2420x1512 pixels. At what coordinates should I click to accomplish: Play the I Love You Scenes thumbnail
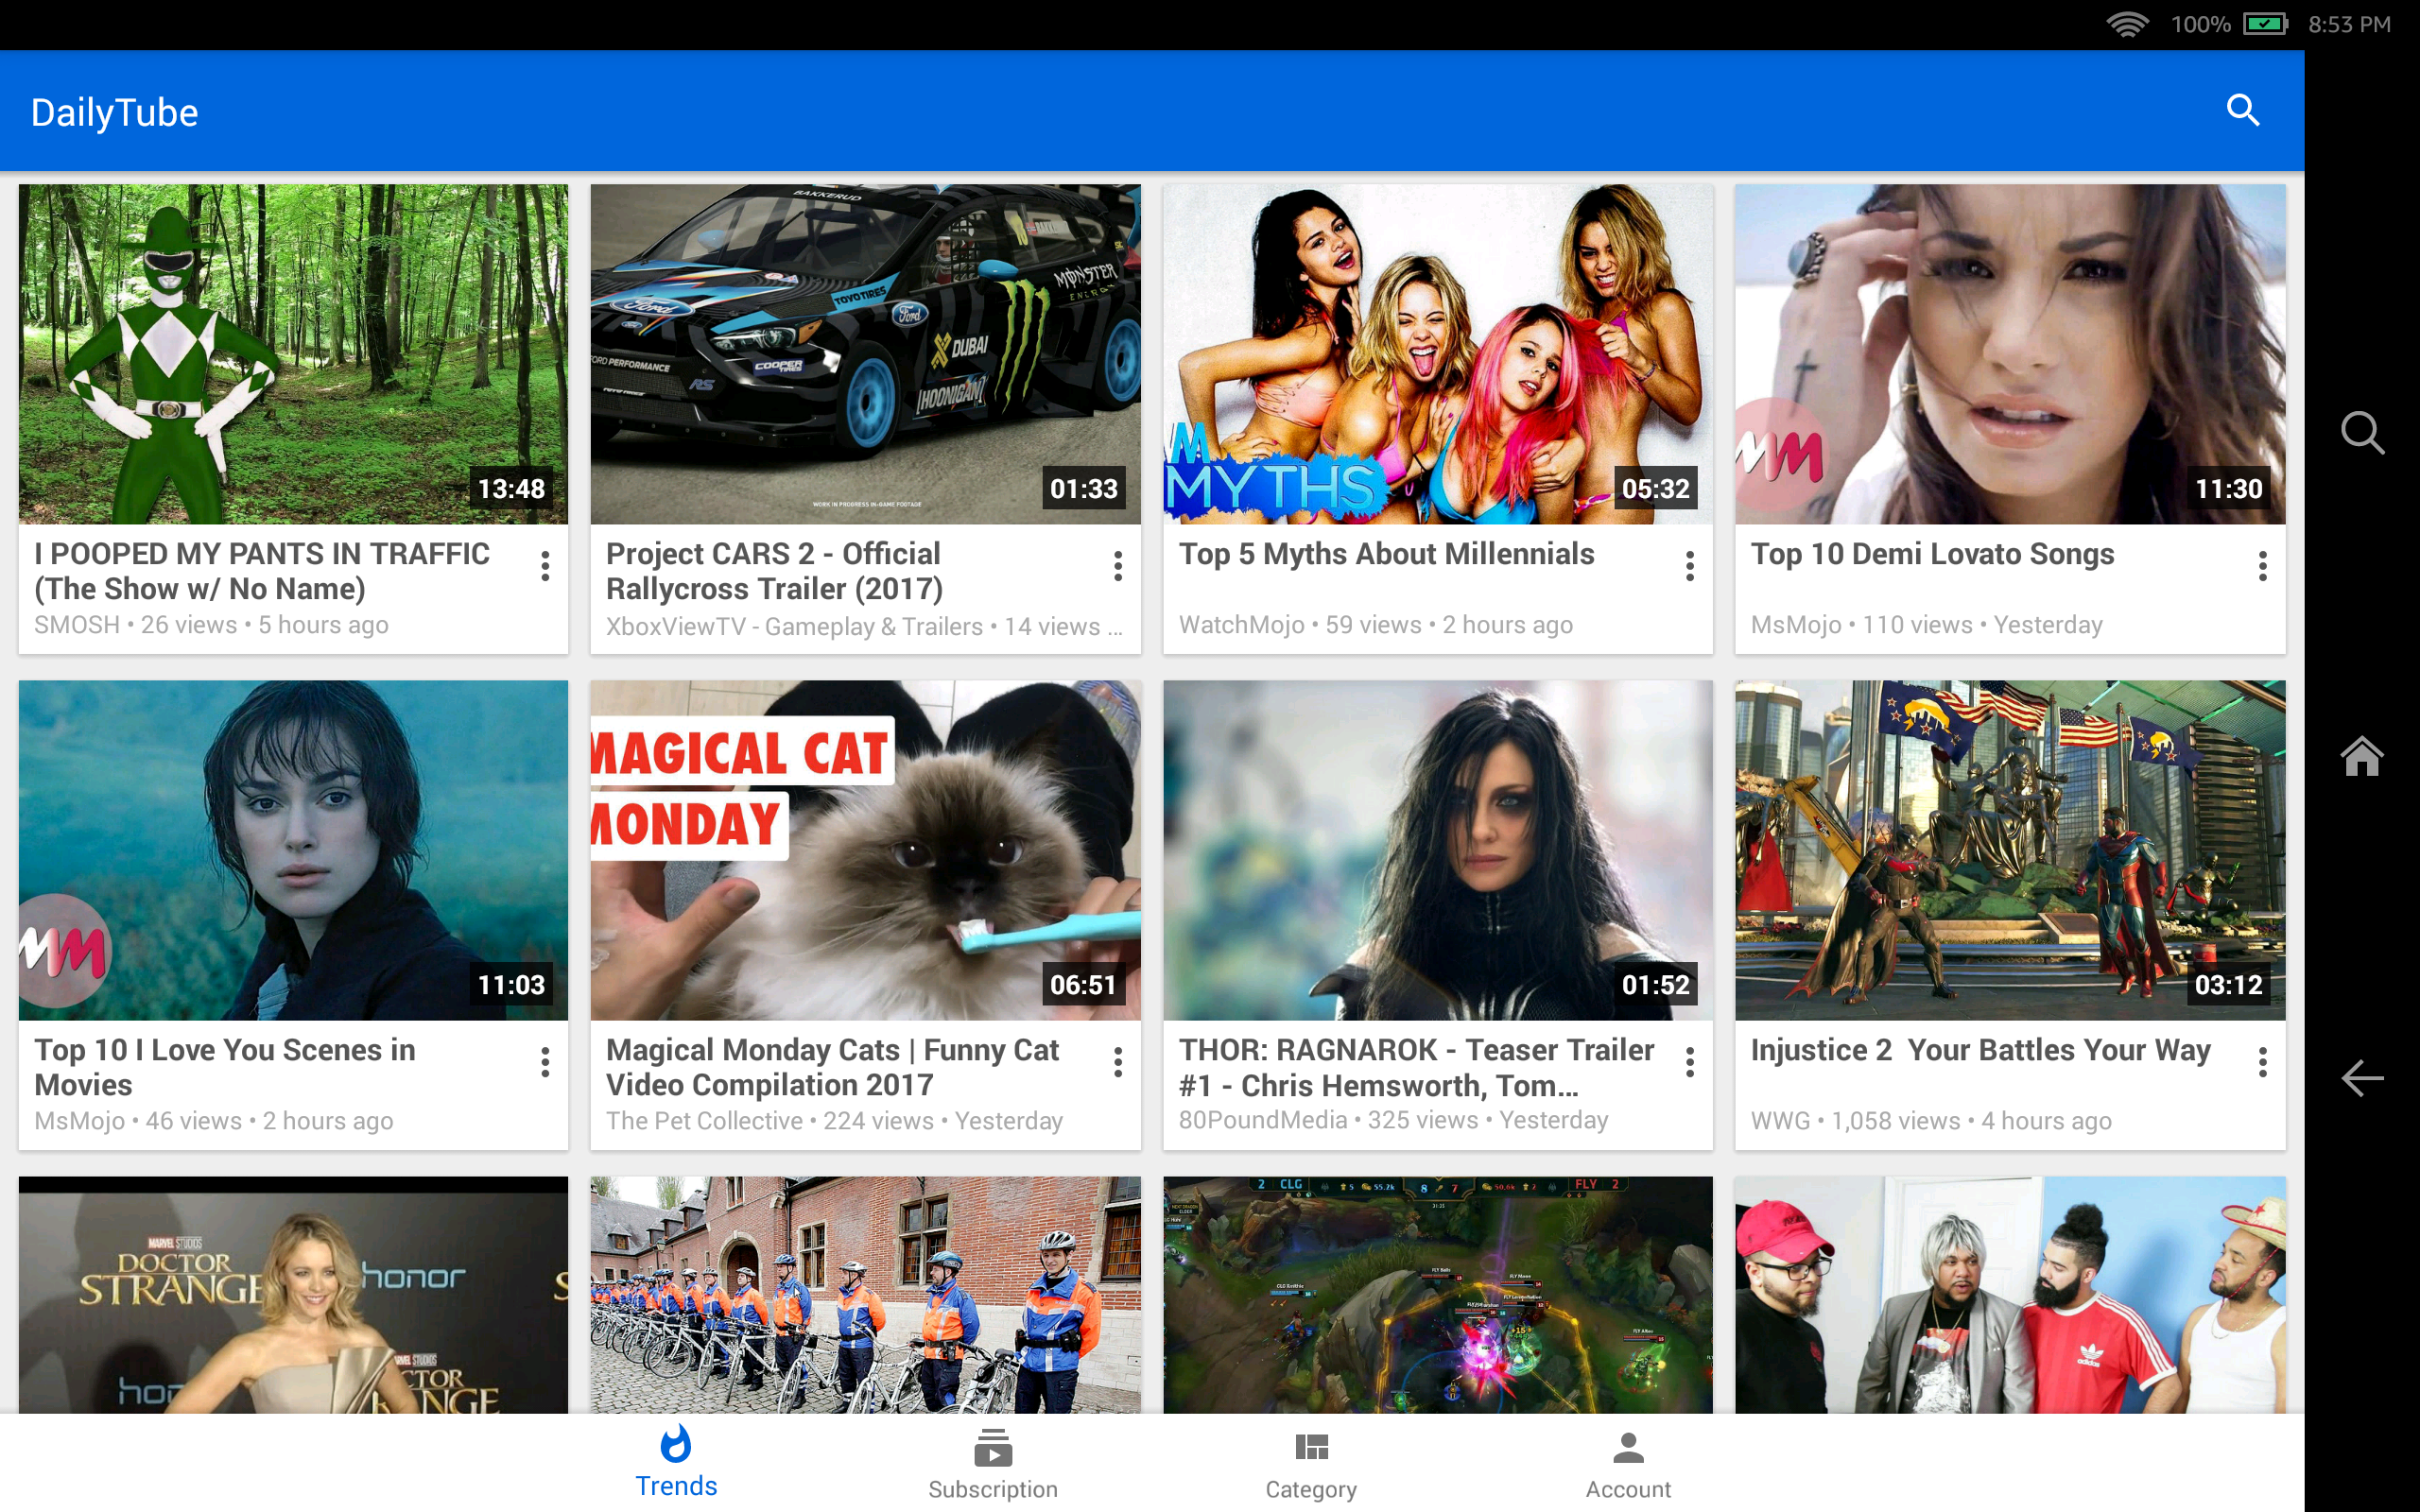click(x=293, y=850)
